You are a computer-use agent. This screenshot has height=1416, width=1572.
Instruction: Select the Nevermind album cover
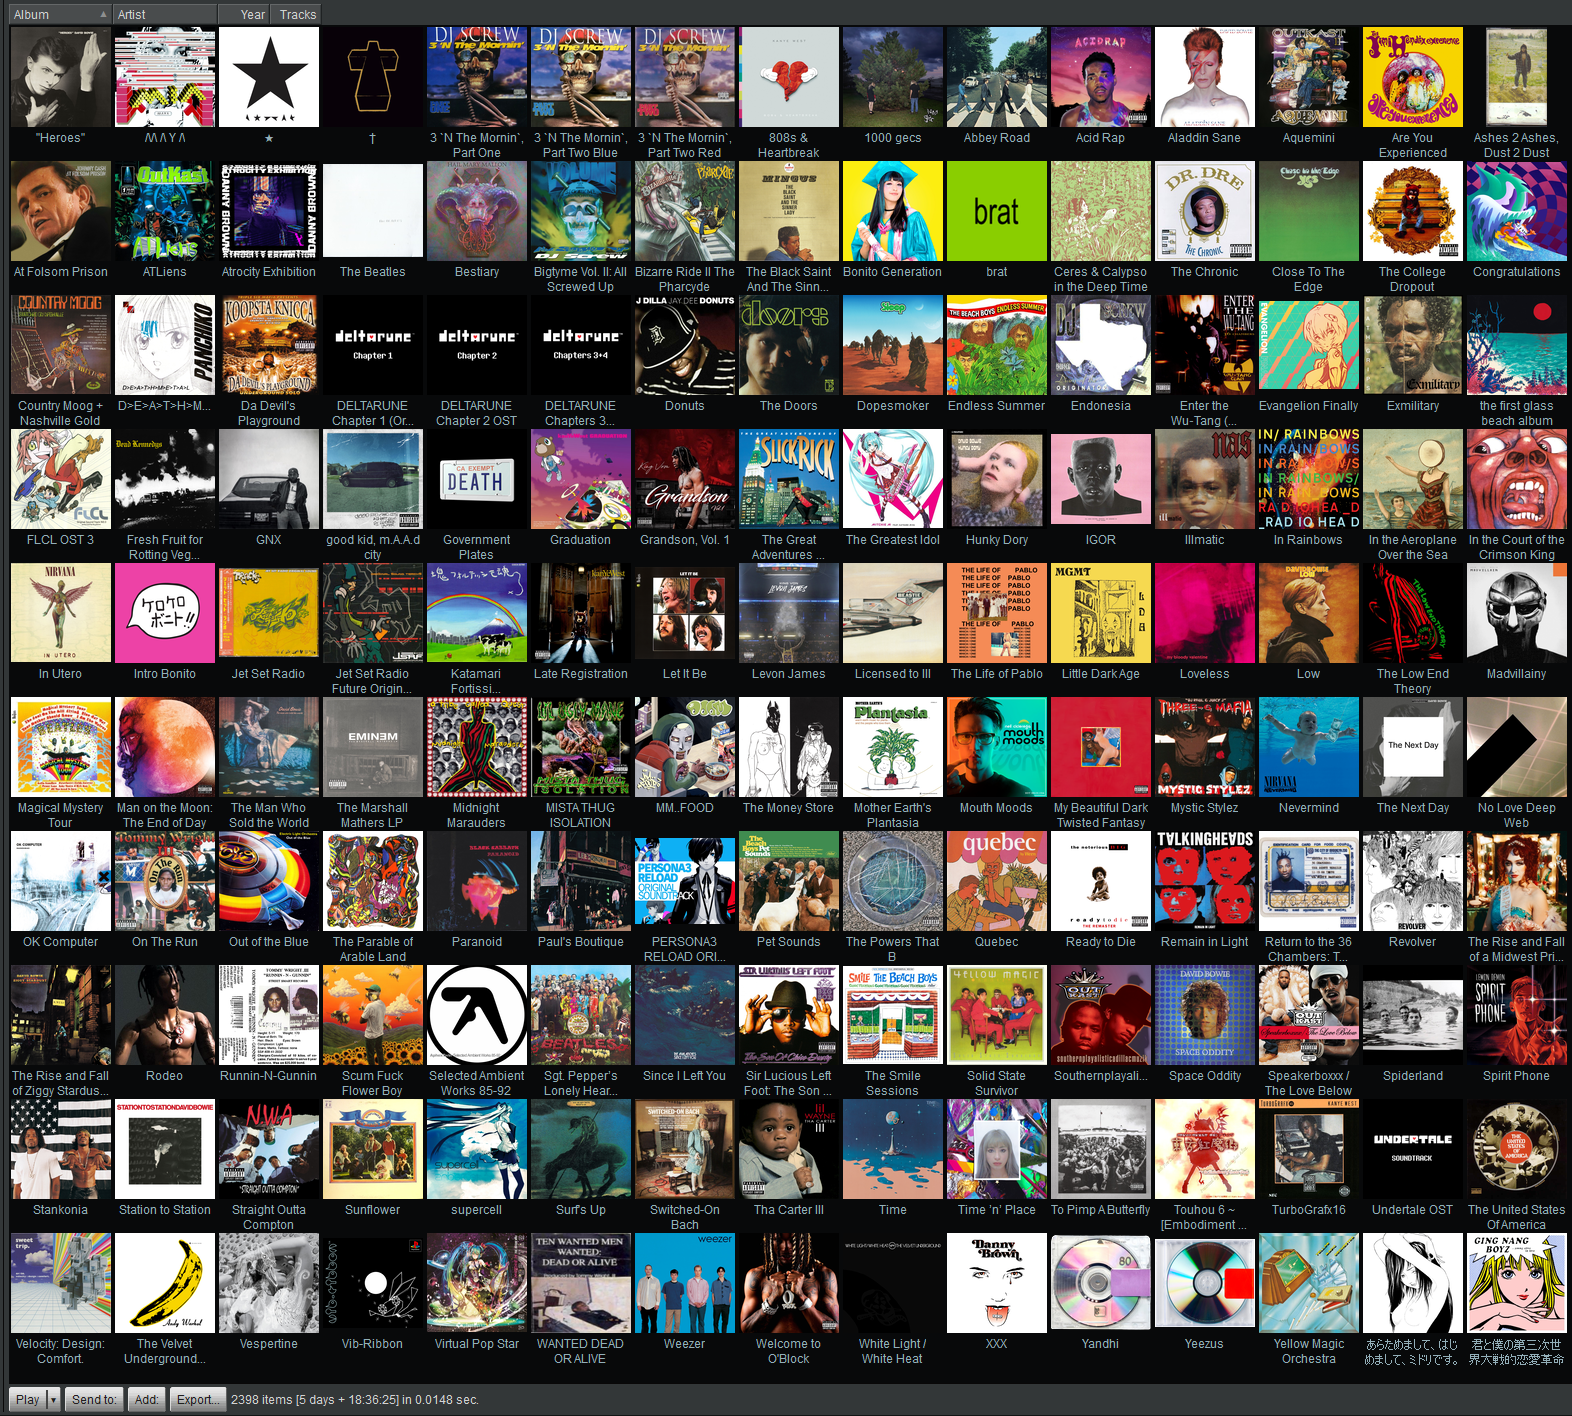[x=1309, y=747]
